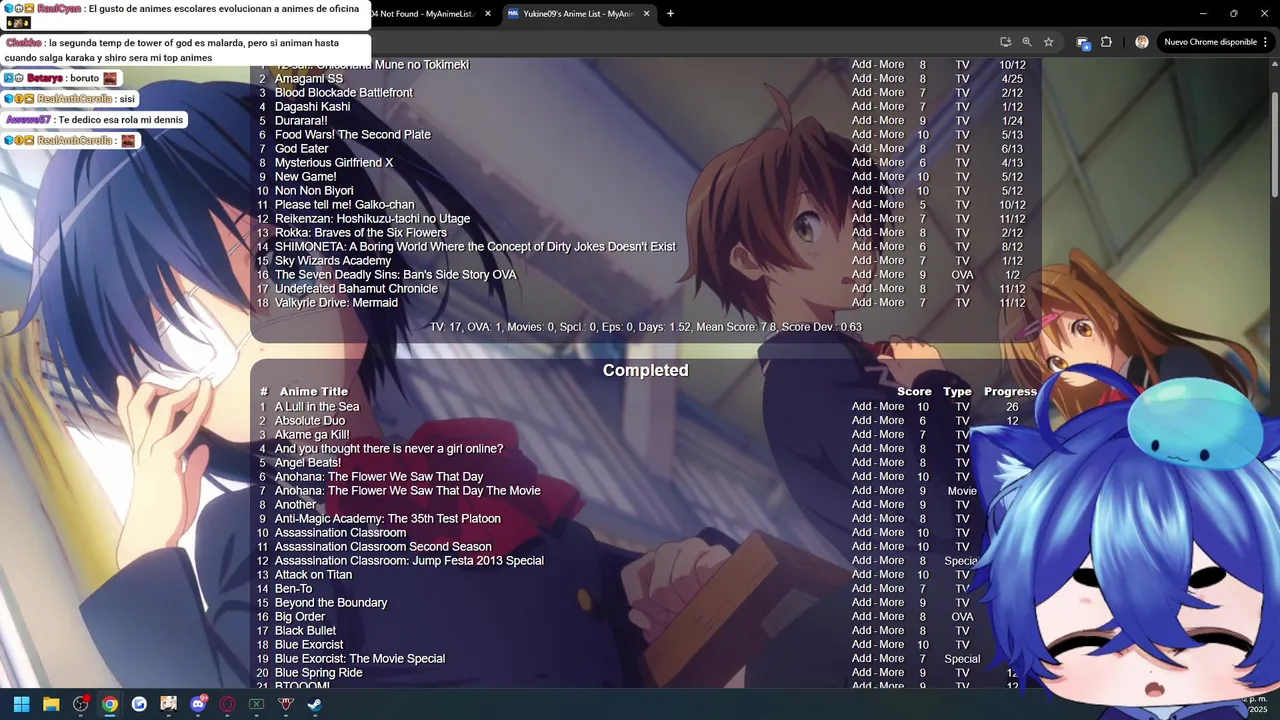Image resolution: width=1280 pixels, height=720 pixels.
Task: Click the 1/24 progress for Durarara!!
Action: (x=1012, y=121)
